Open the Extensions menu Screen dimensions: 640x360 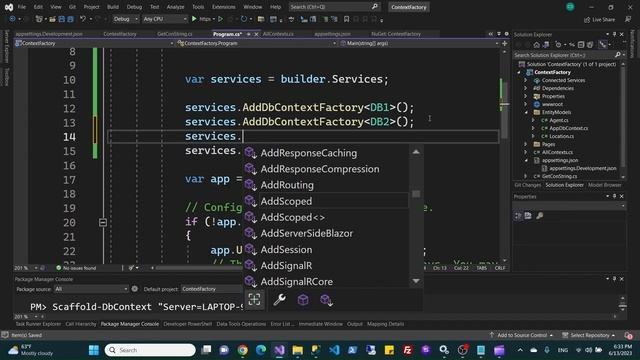pyautogui.click(x=224, y=7)
